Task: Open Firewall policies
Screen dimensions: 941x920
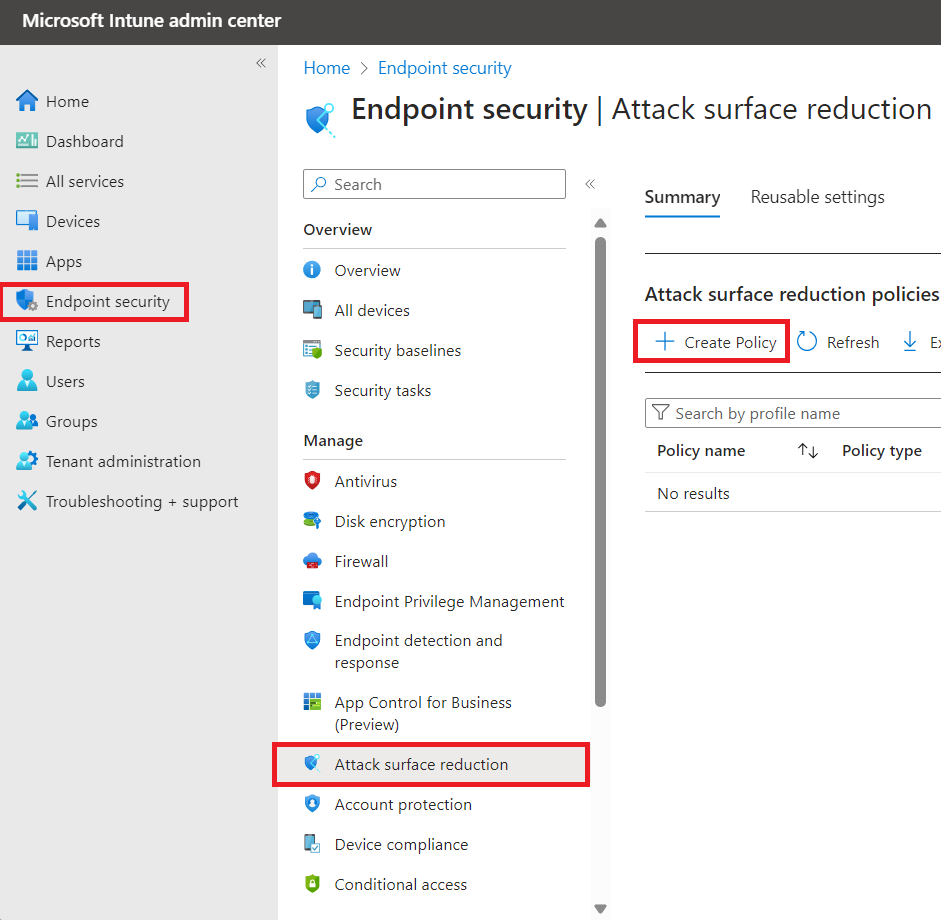Action: coord(361,561)
